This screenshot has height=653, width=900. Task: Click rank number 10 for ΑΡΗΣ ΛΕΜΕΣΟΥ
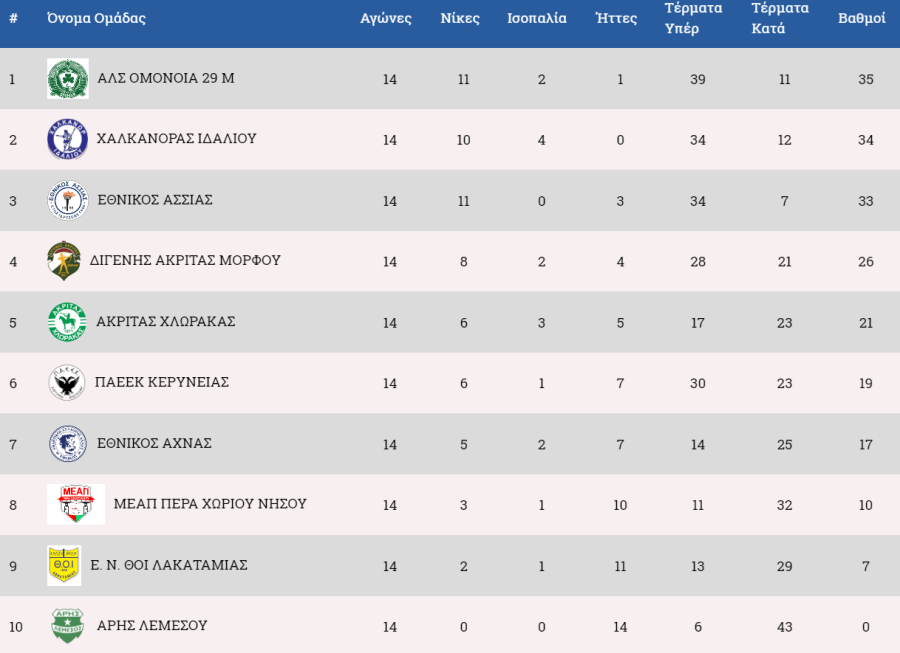[15, 627]
